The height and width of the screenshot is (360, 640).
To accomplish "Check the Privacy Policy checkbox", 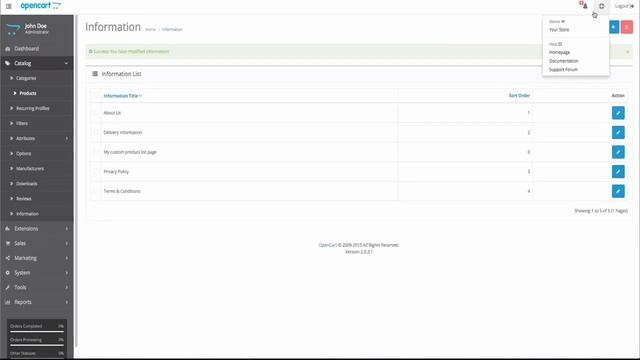I will click(x=96, y=171).
